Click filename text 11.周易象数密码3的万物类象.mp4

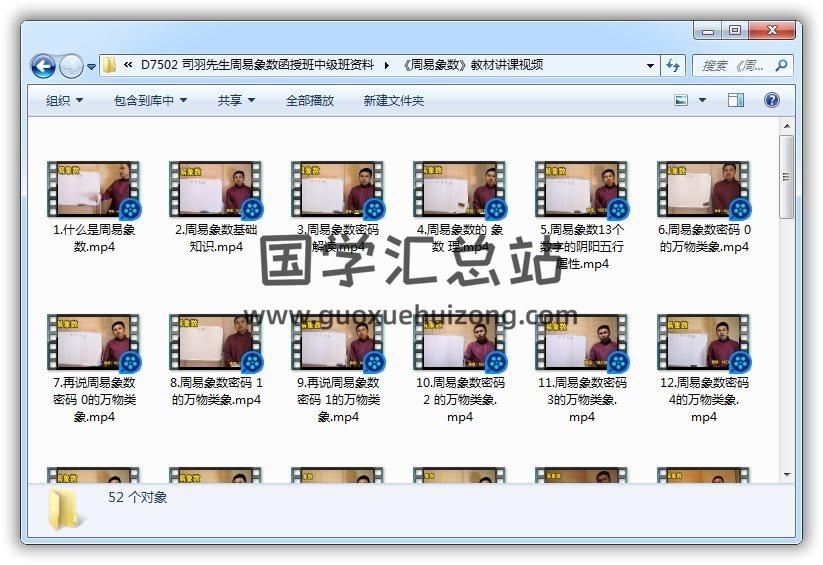coord(582,400)
